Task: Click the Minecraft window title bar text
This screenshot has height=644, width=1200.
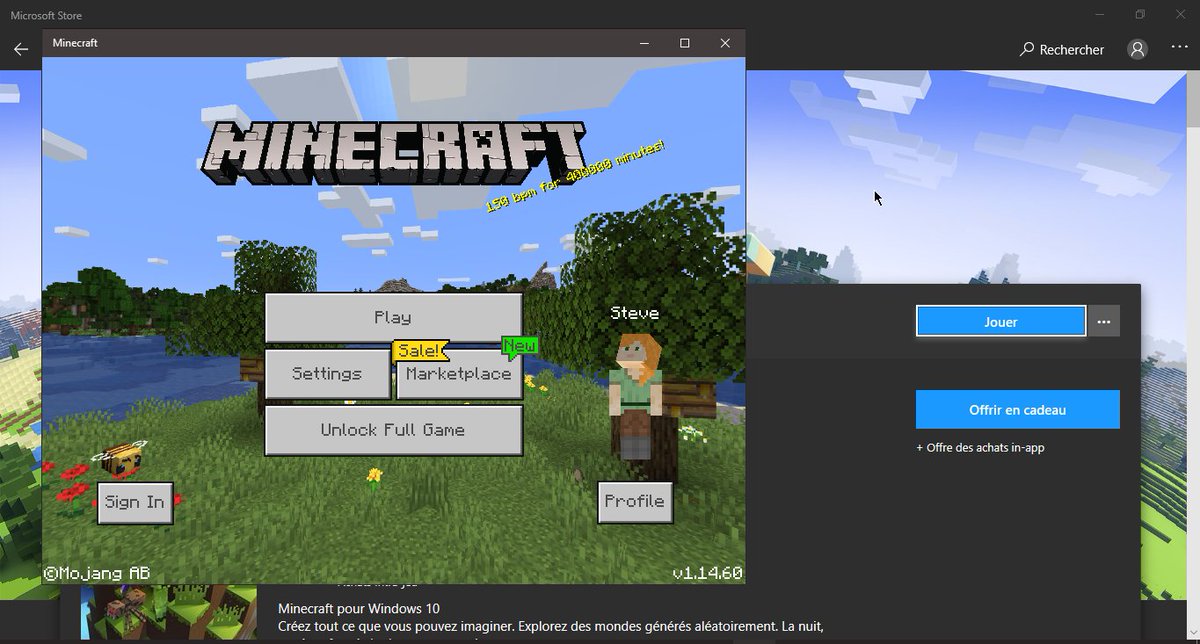Action: point(75,43)
